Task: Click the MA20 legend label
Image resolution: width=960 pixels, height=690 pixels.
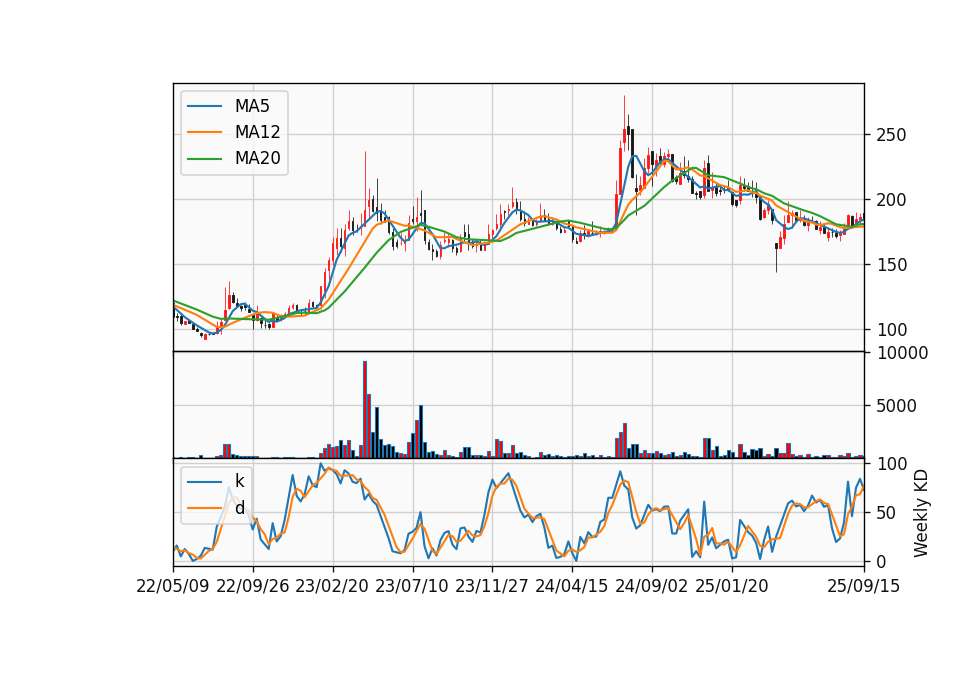Action: coord(257,158)
